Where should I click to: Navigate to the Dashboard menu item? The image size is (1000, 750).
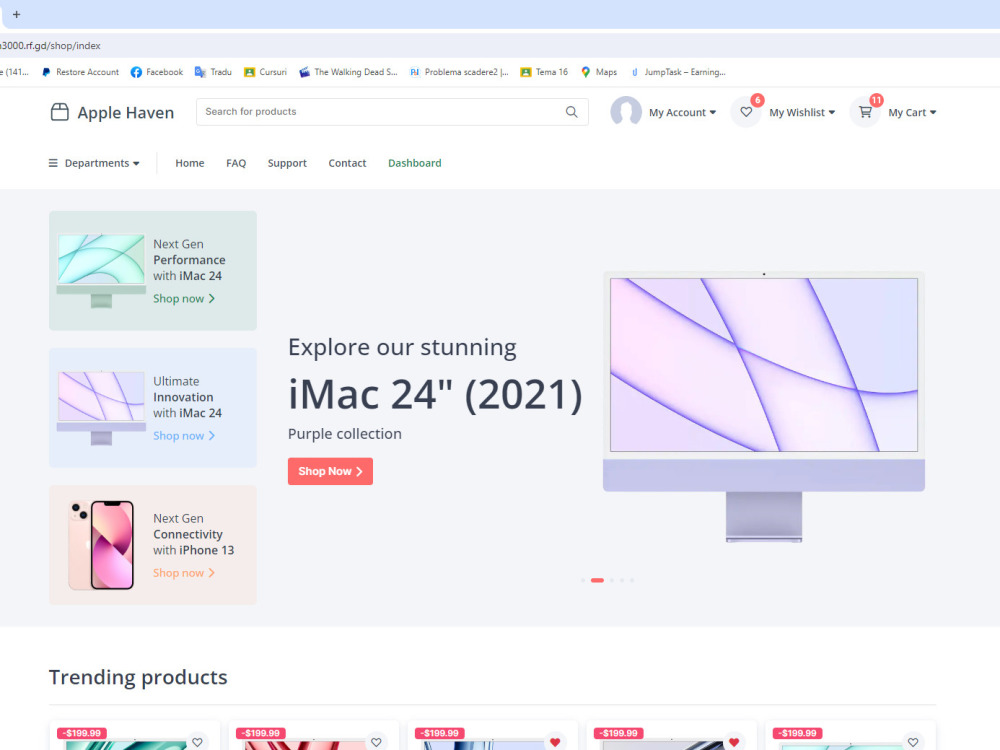(414, 163)
